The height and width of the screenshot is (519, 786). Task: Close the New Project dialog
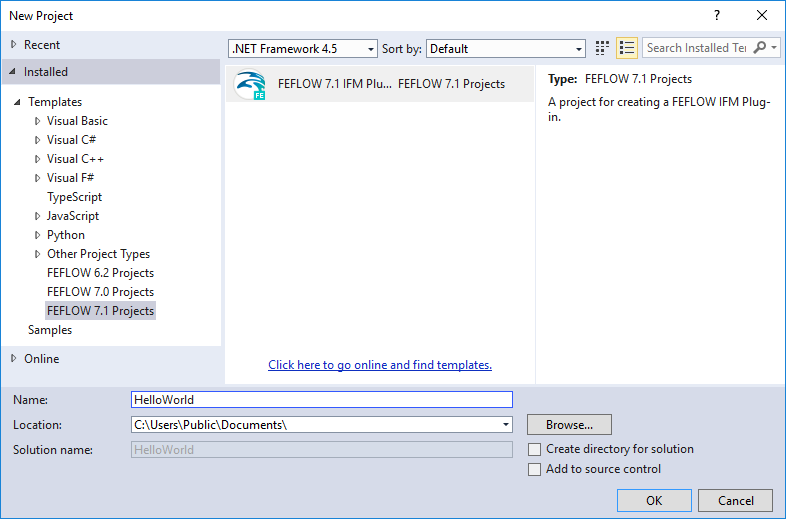(762, 15)
